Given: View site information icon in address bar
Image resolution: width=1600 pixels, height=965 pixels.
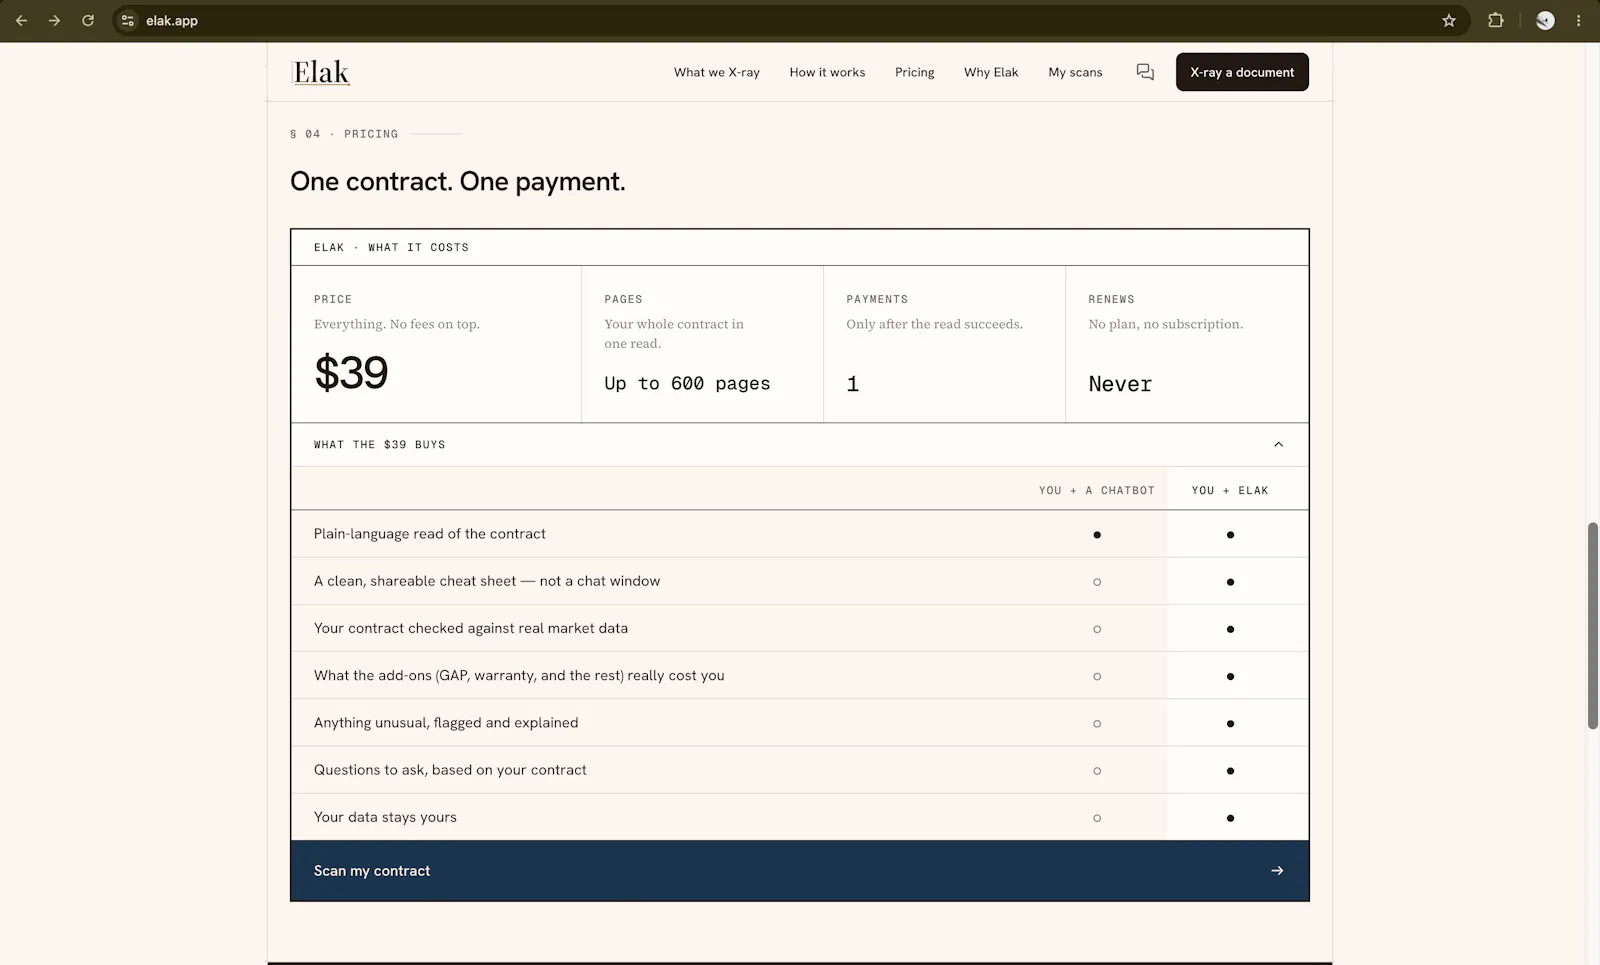Looking at the screenshot, I should (127, 20).
